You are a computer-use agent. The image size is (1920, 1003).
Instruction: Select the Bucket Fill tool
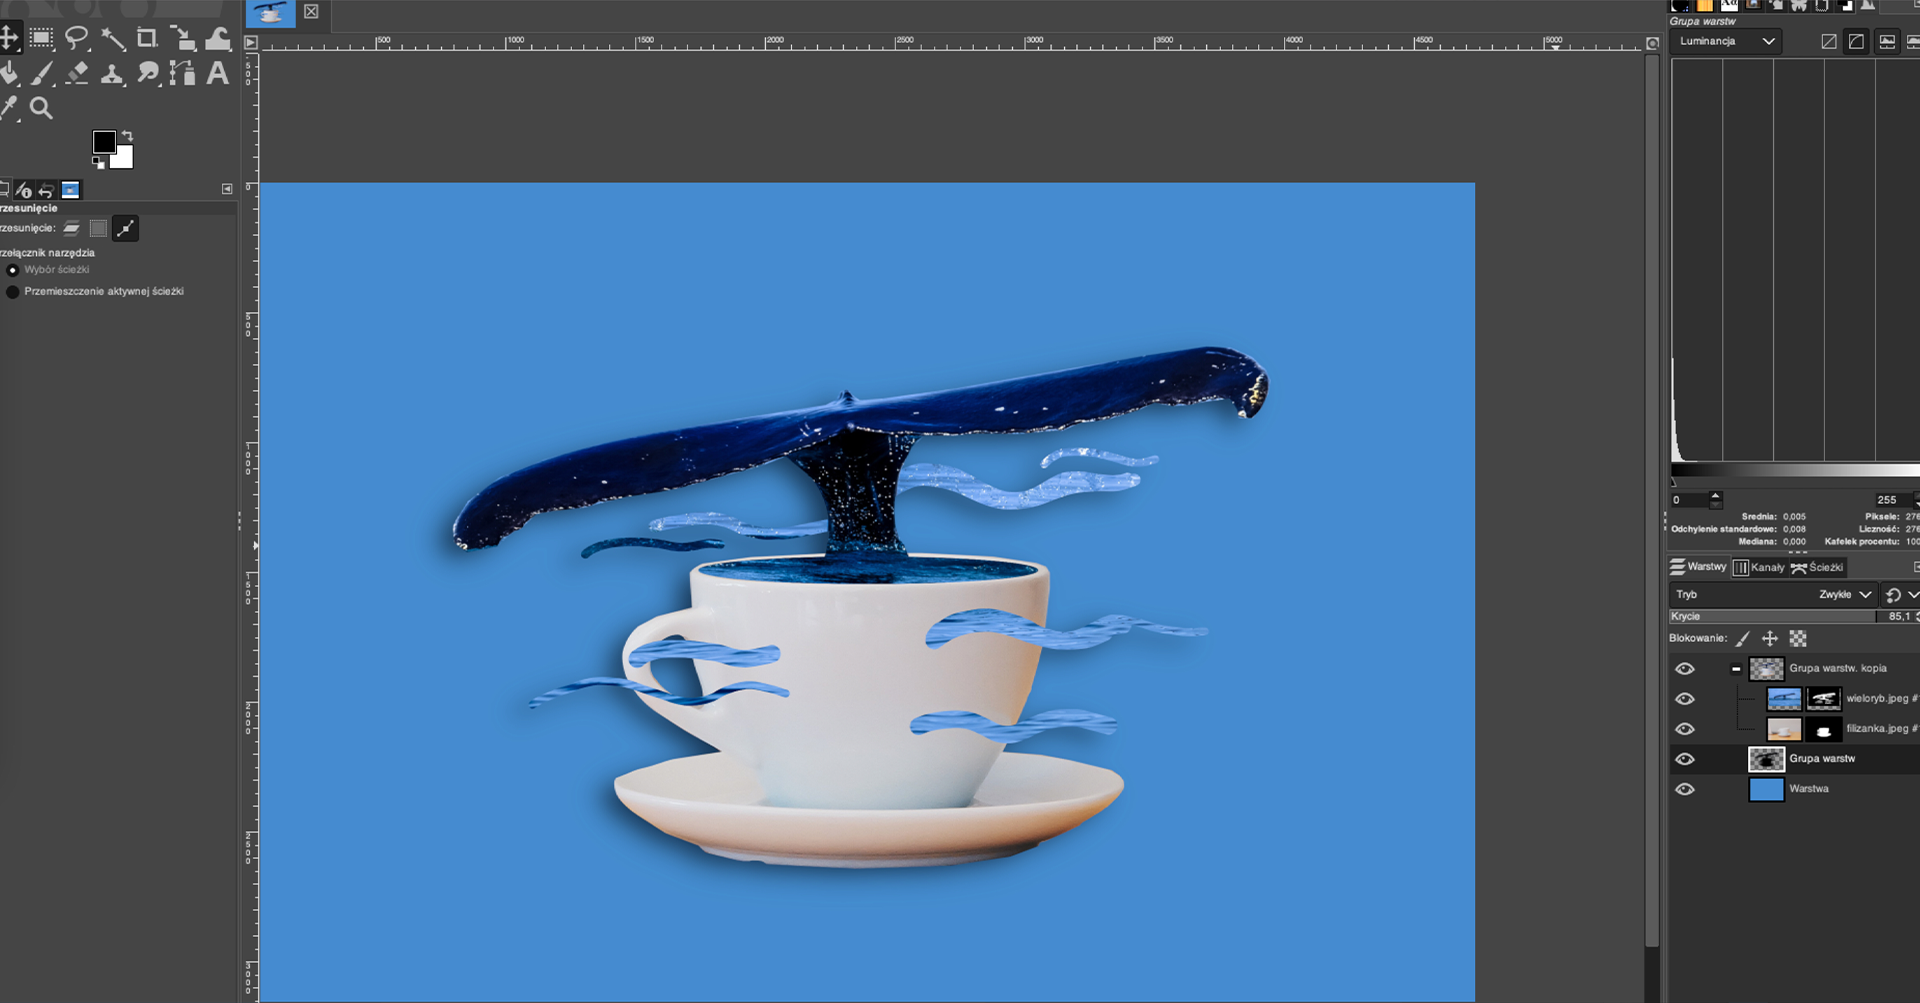(9, 74)
